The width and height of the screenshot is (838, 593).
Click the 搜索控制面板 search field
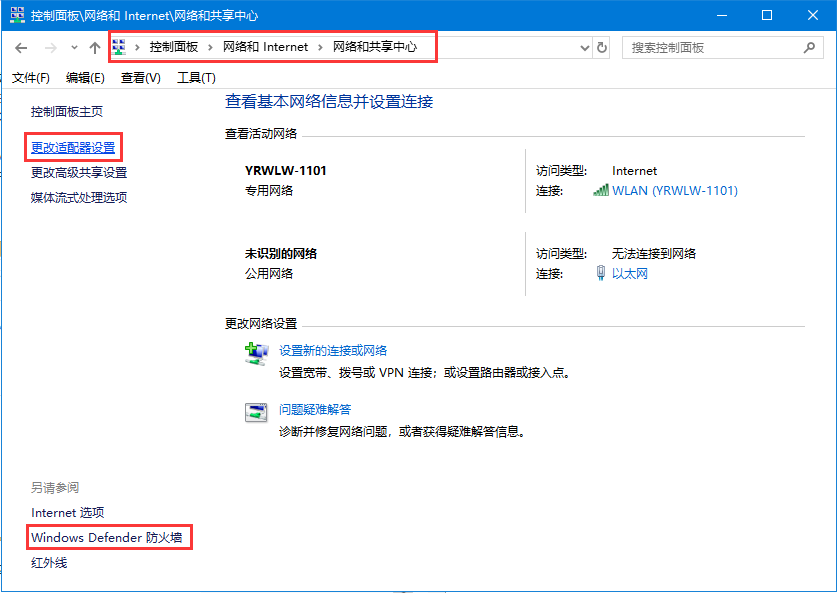click(710, 47)
